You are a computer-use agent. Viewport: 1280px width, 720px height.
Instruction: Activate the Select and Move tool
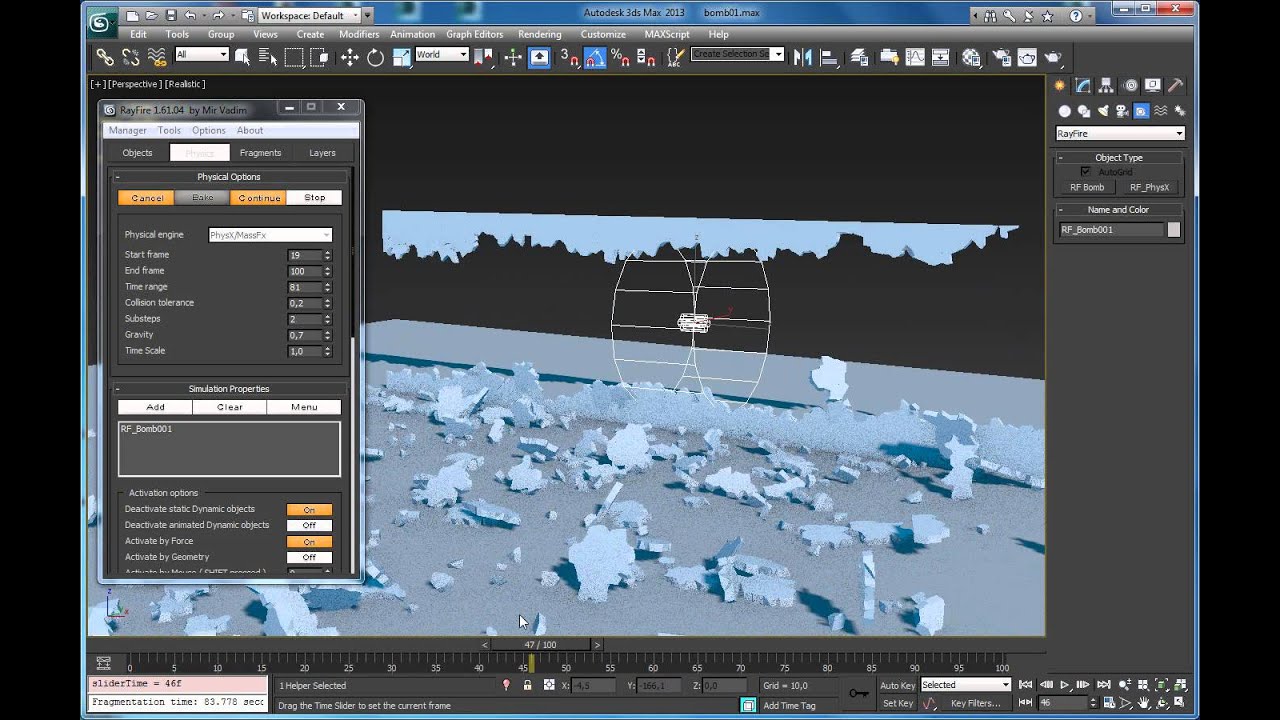pyautogui.click(x=349, y=57)
